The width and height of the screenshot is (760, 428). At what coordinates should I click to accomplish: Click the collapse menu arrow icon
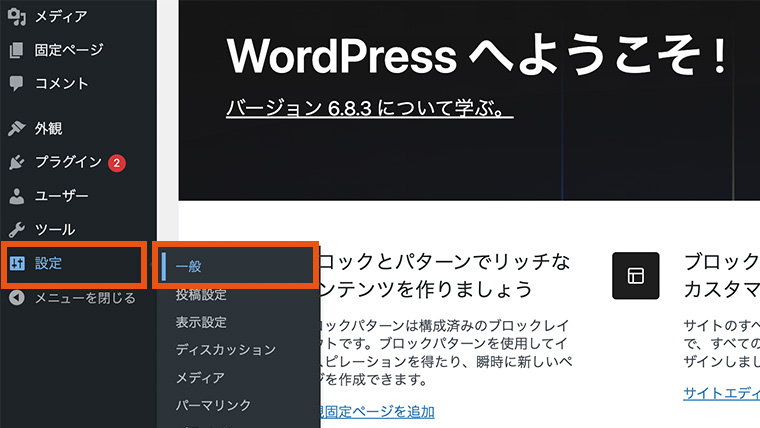[x=17, y=298]
